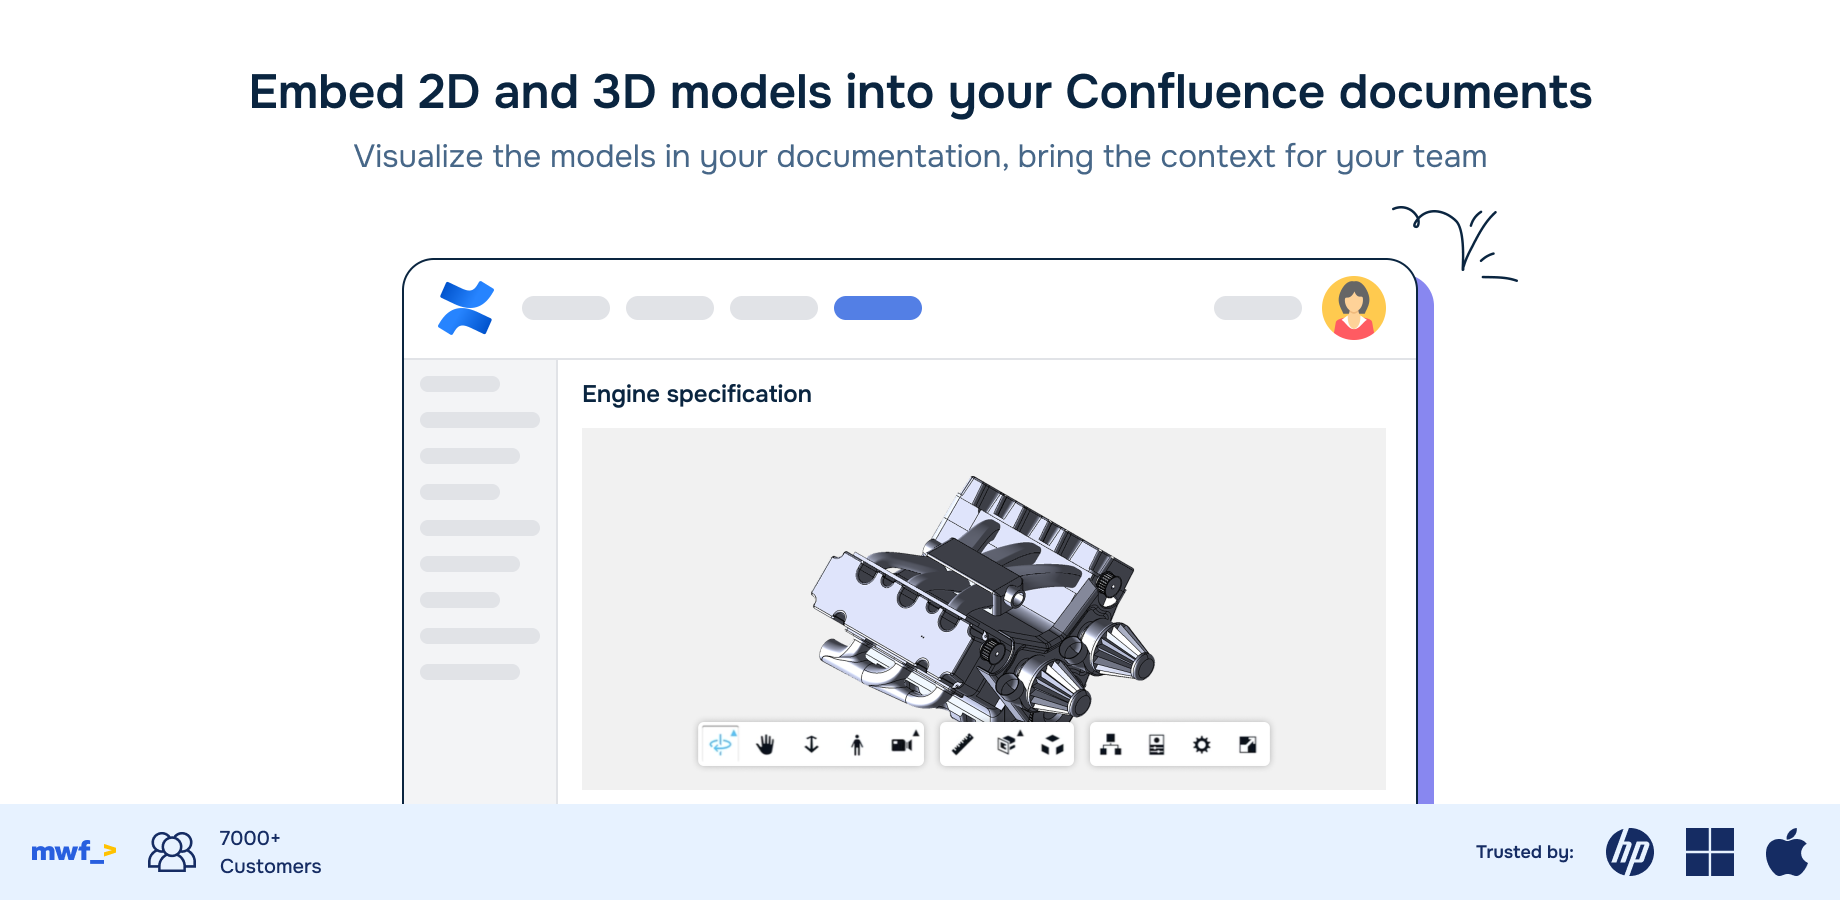Click the highlighted blue navigation tab
This screenshot has height=900, width=1840.
[878, 308]
